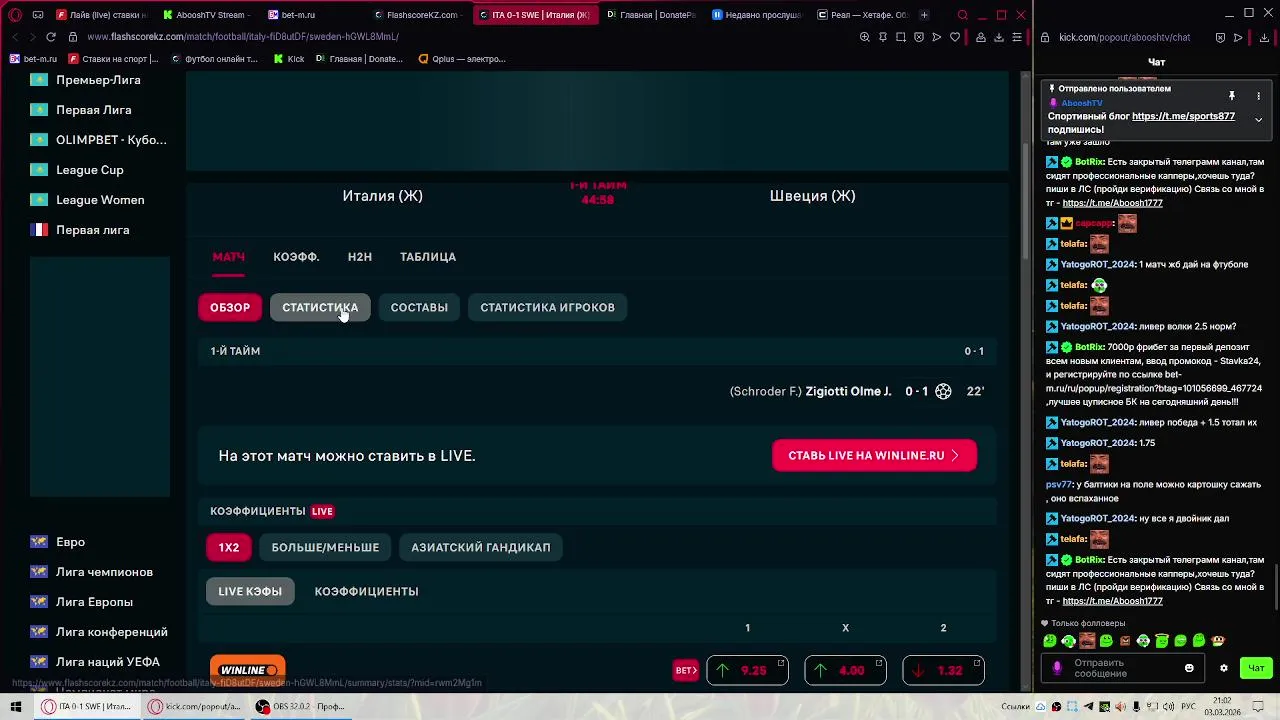Click green Чат send button
The image size is (1280, 720).
pyautogui.click(x=1256, y=668)
